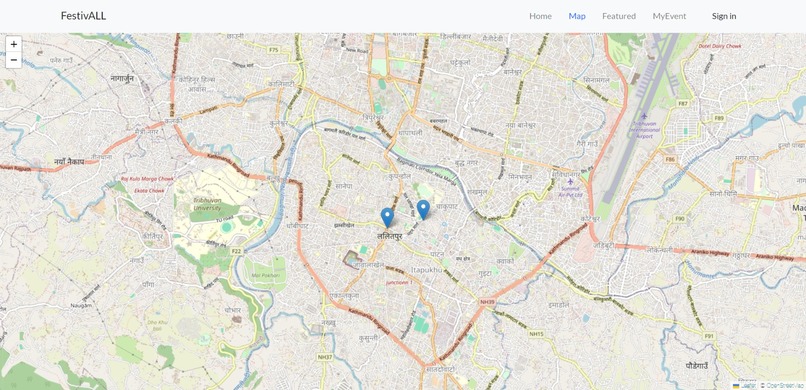This screenshot has width=806, height=390.
Task: Select the map marker above the ललितपुर label
Action: click(388, 217)
